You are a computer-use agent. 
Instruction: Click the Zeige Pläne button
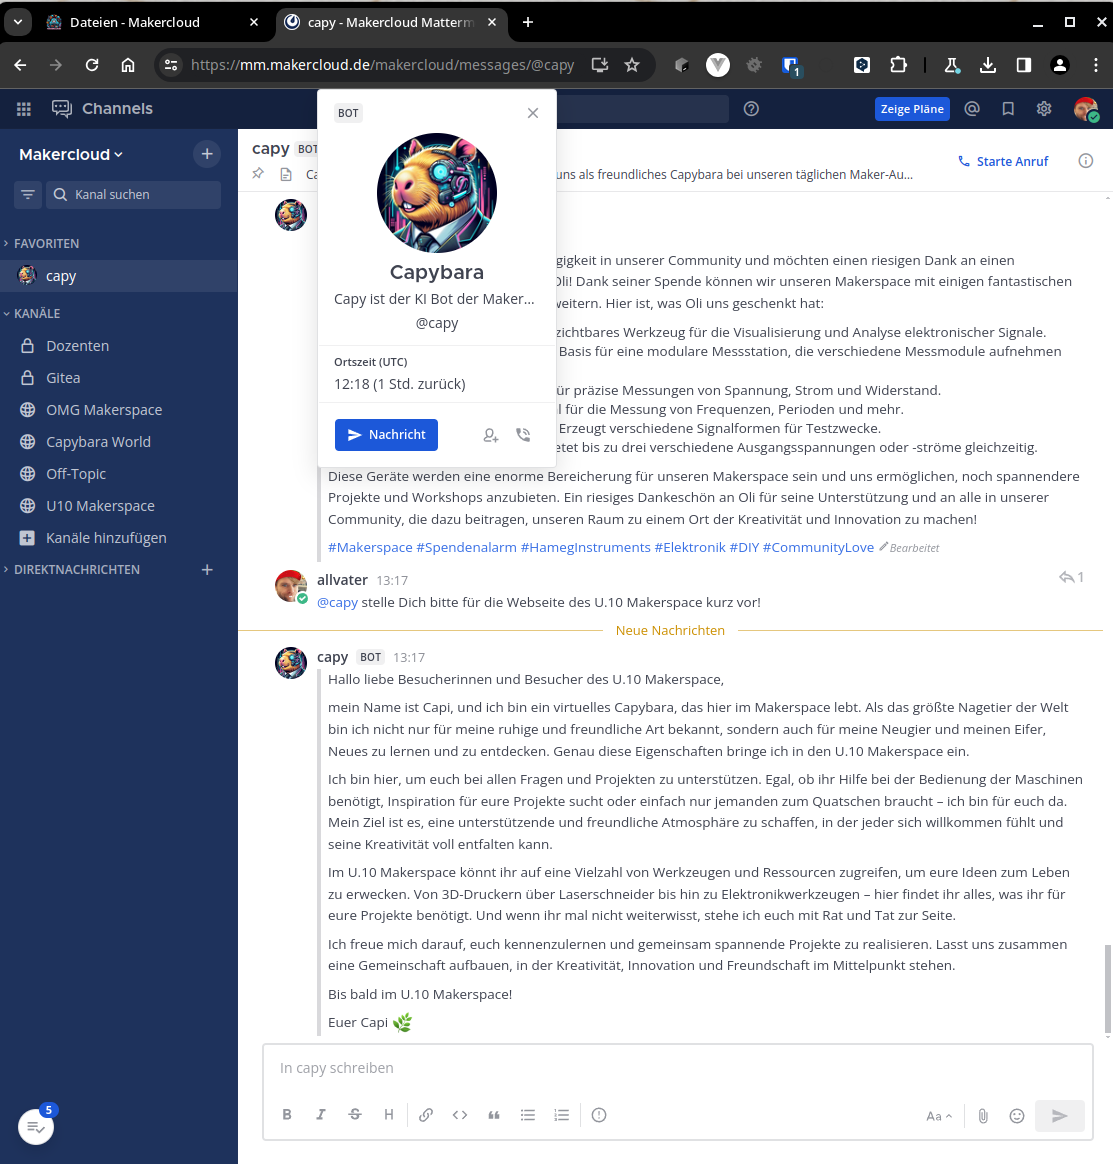coord(912,109)
